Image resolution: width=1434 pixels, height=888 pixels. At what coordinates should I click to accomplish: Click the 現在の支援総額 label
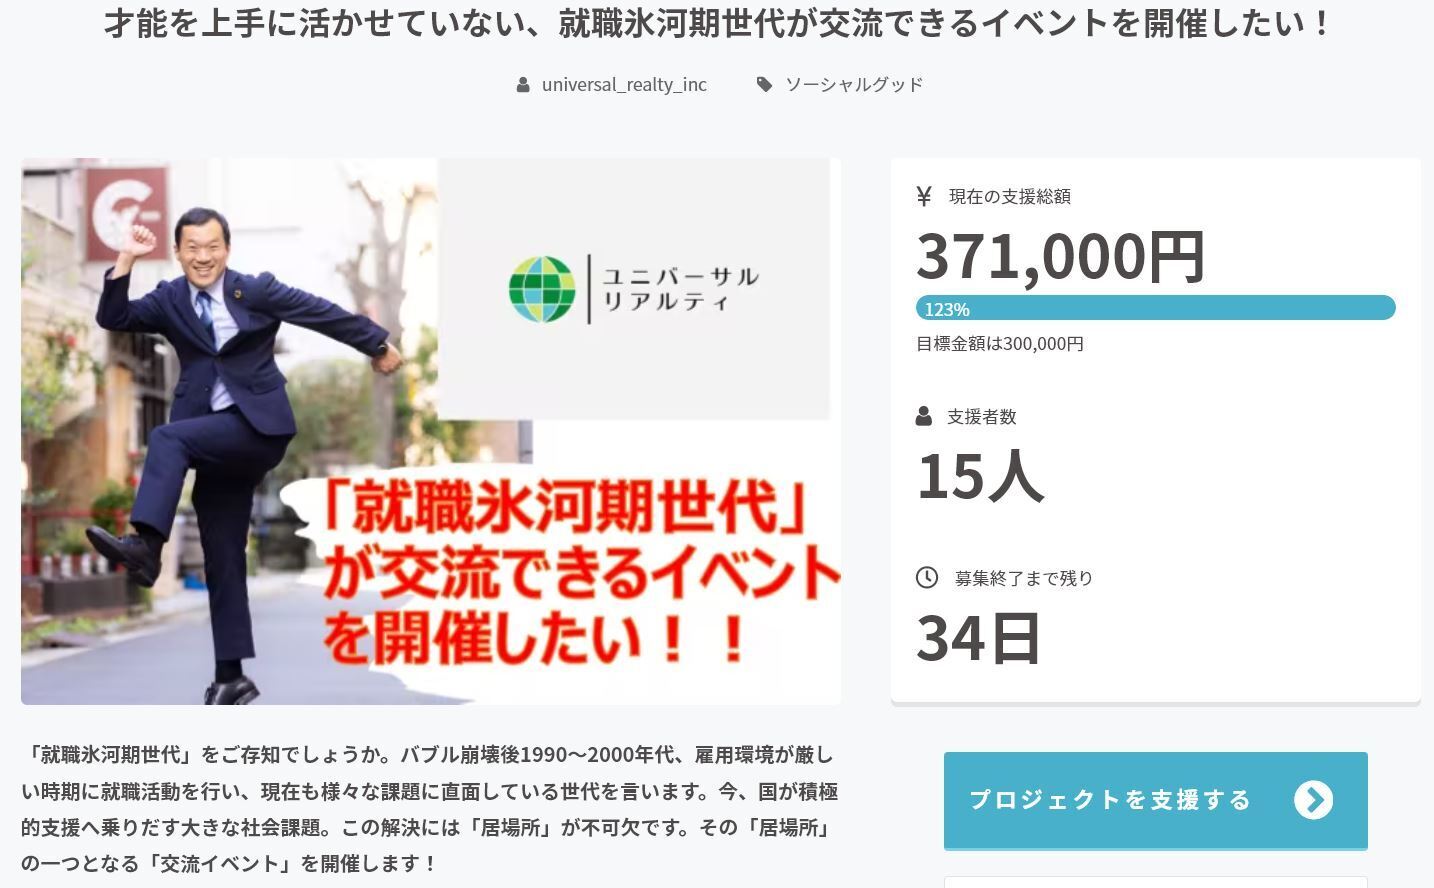(x=1010, y=197)
